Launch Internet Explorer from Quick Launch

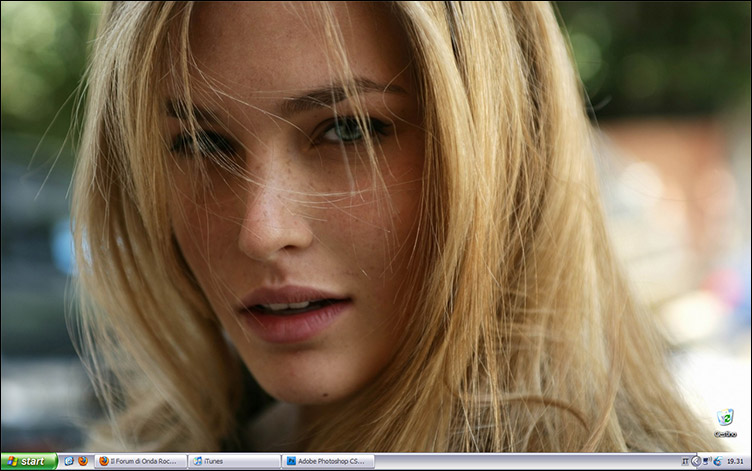click(69, 461)
